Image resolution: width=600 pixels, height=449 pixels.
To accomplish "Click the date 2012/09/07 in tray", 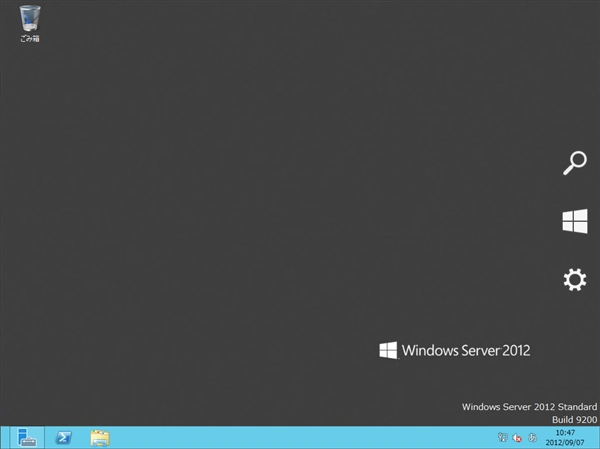I will point(565,442).
